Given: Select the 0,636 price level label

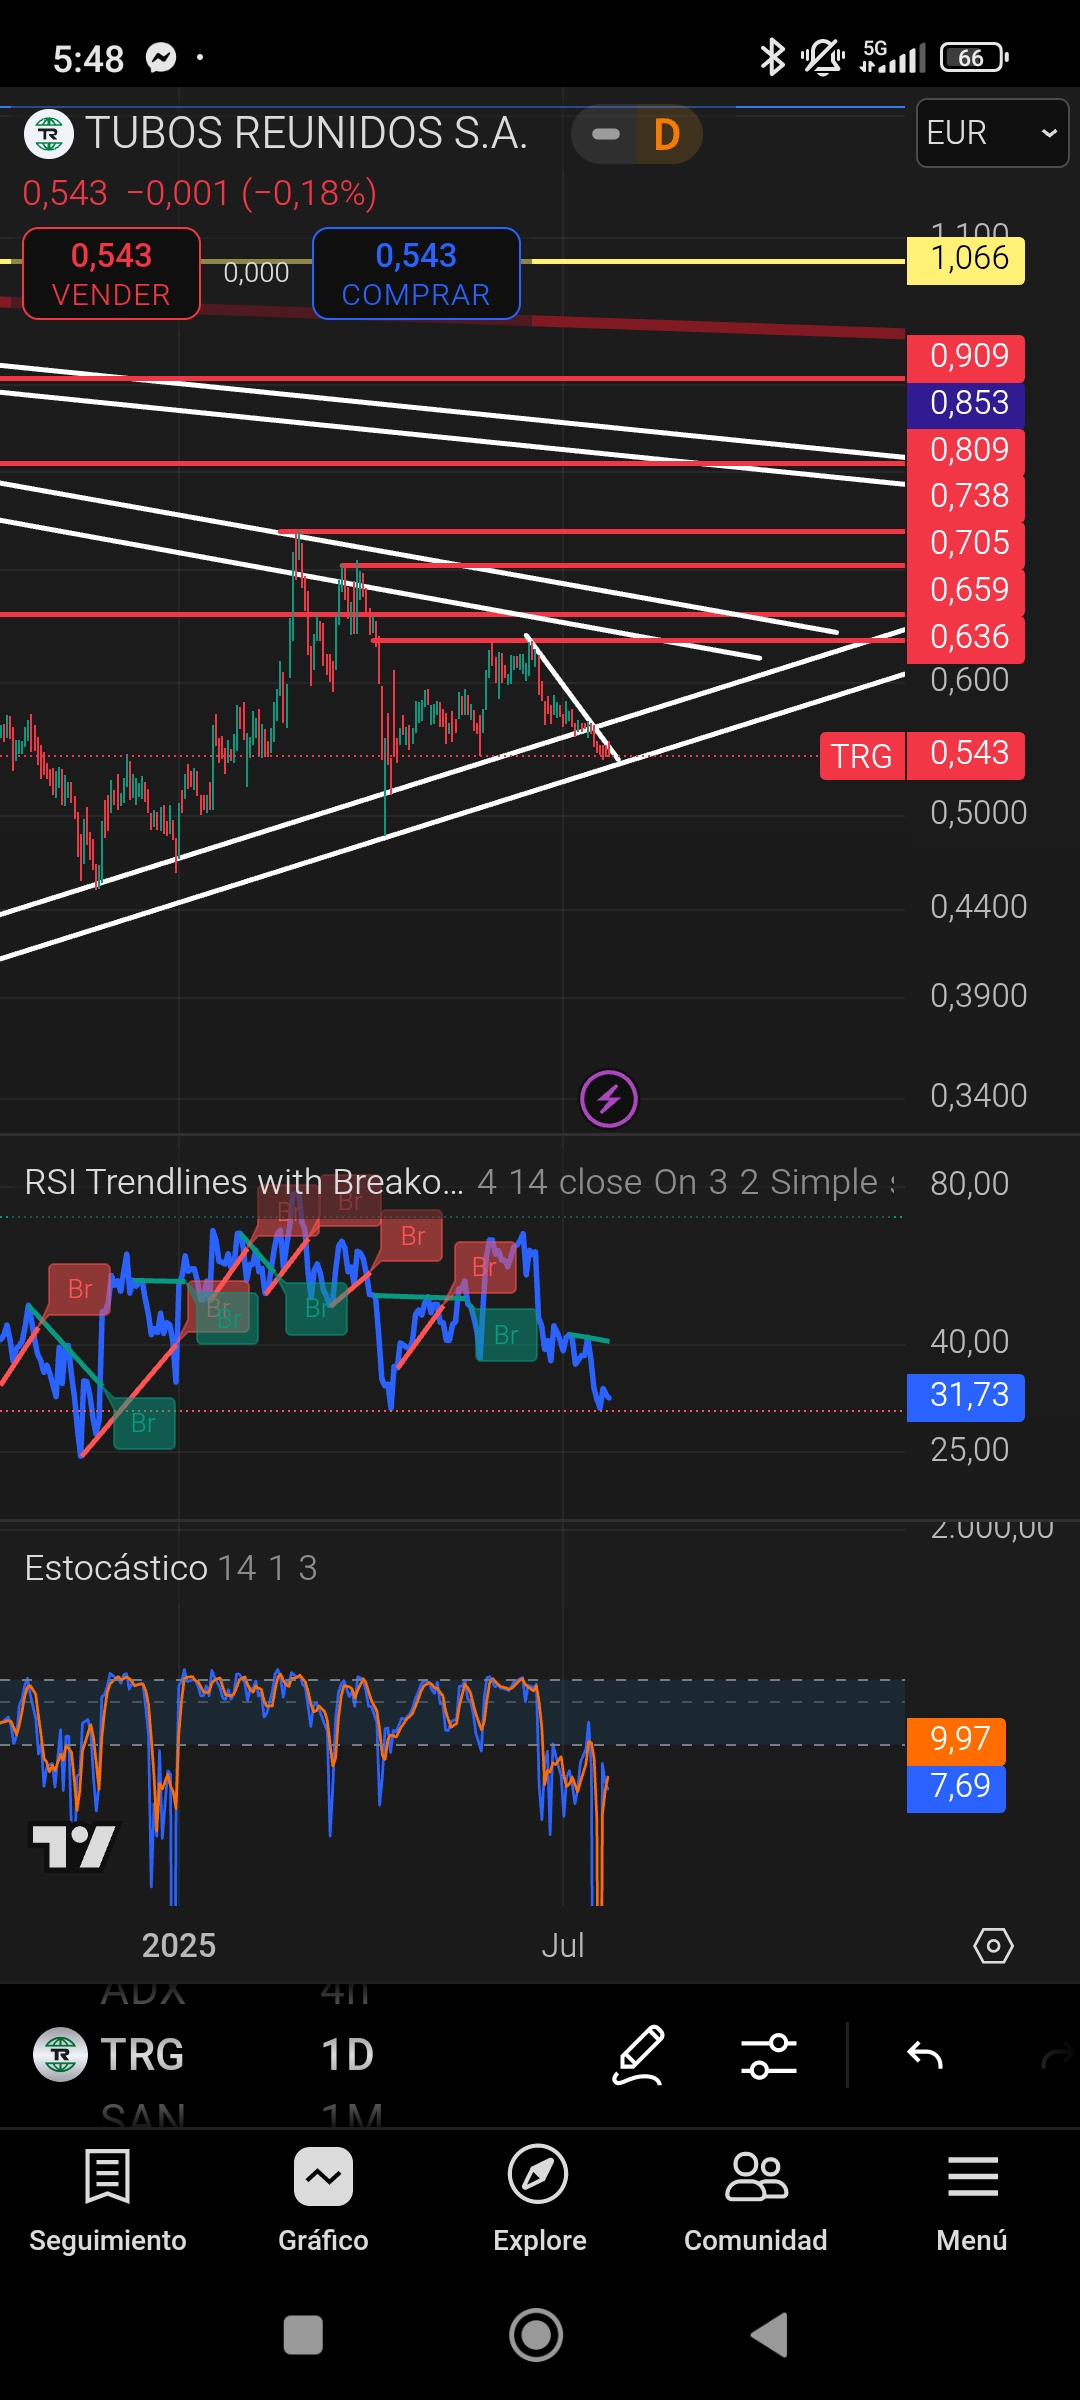Looking at the screenshot, I should click(x=966, y=638).
